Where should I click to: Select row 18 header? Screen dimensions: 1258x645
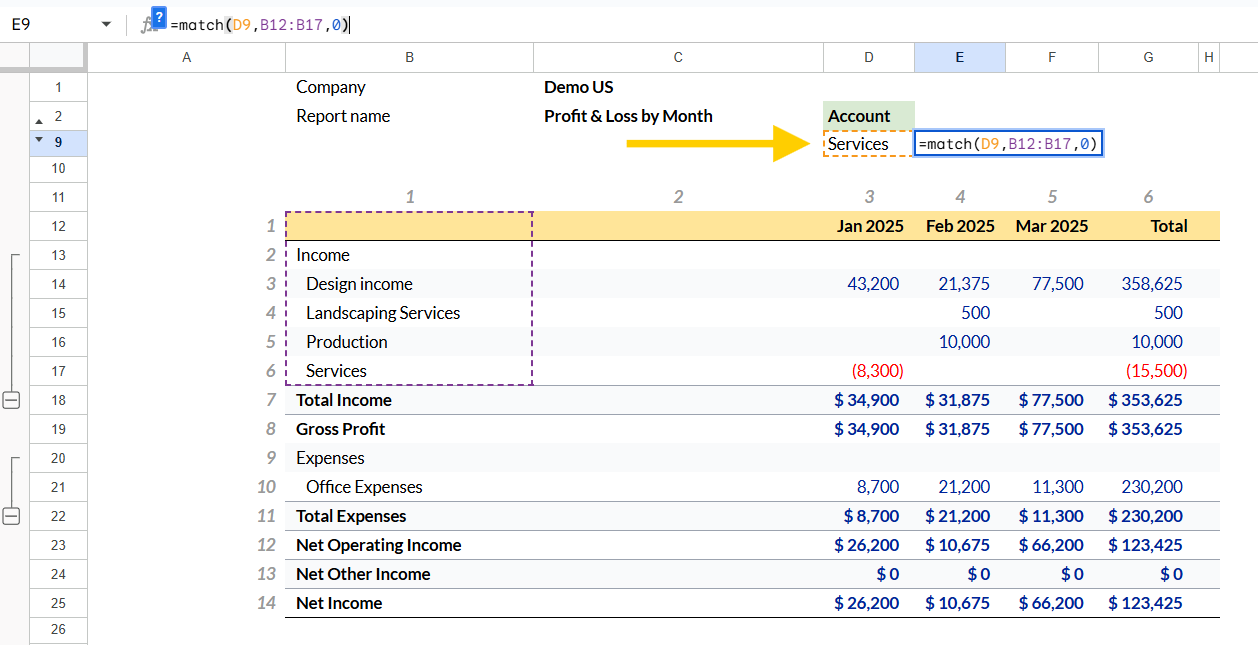pyautogui.click(x=58, y=400)
